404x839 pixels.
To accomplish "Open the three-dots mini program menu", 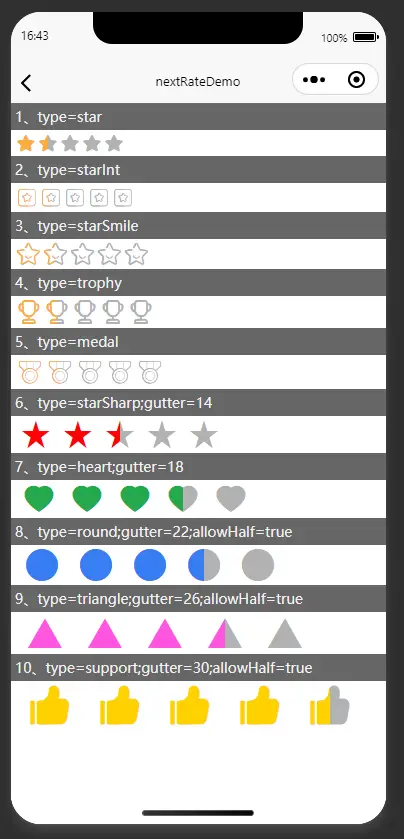I will click(314, 80).
